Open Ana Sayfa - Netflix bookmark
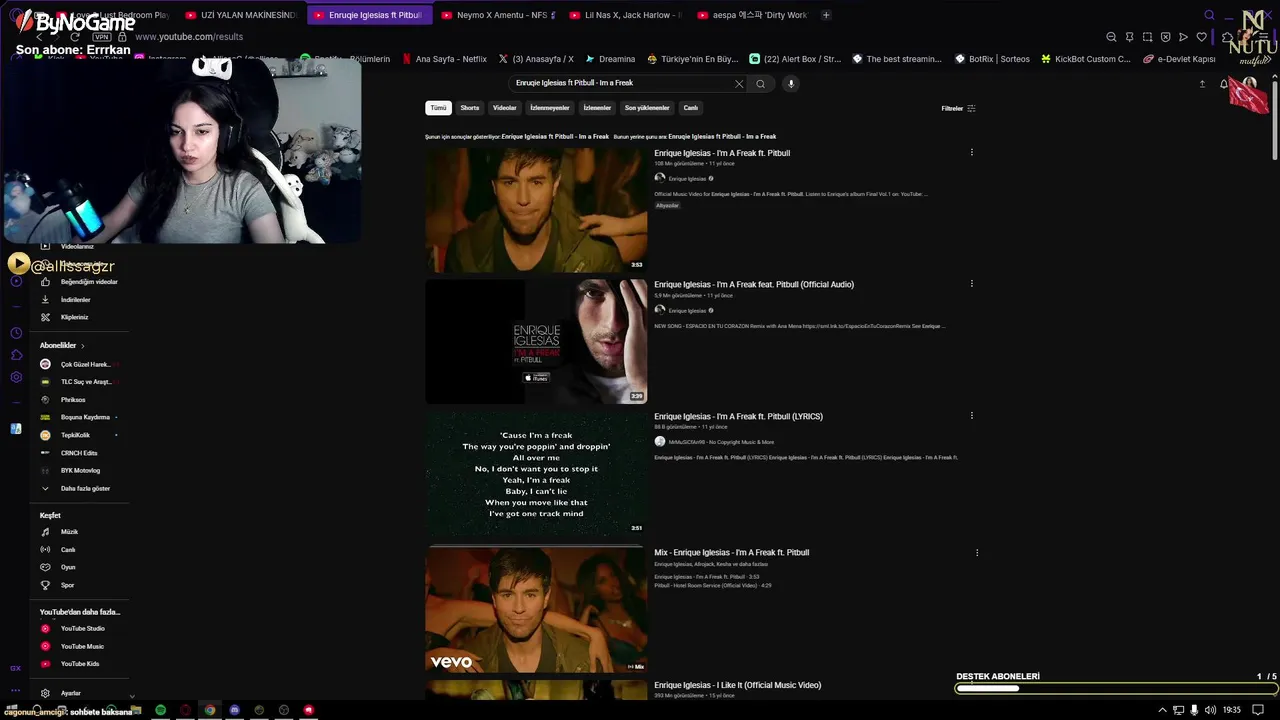1280x720 pixels. pyautogui.click(x=443, y=59)
